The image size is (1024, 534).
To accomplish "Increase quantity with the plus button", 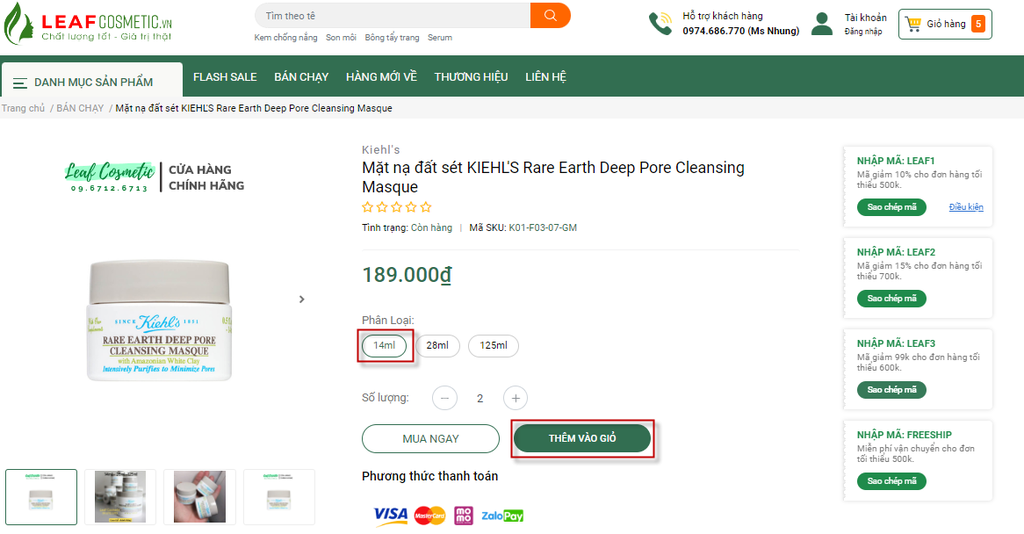I will click(x=515, y=398).
